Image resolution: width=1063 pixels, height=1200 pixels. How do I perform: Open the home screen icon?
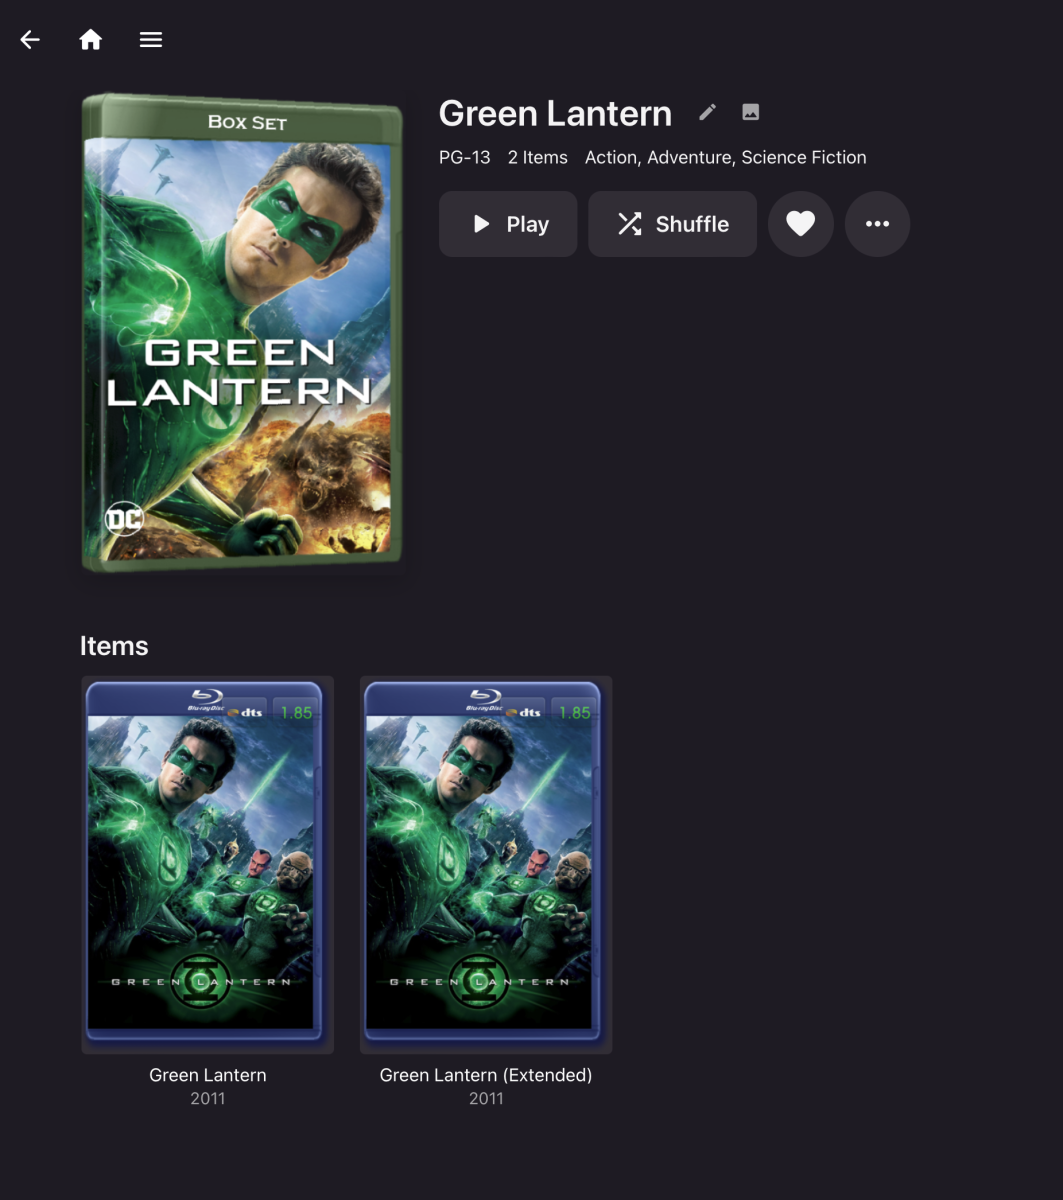pyautogui.click(x=91, y=40)
